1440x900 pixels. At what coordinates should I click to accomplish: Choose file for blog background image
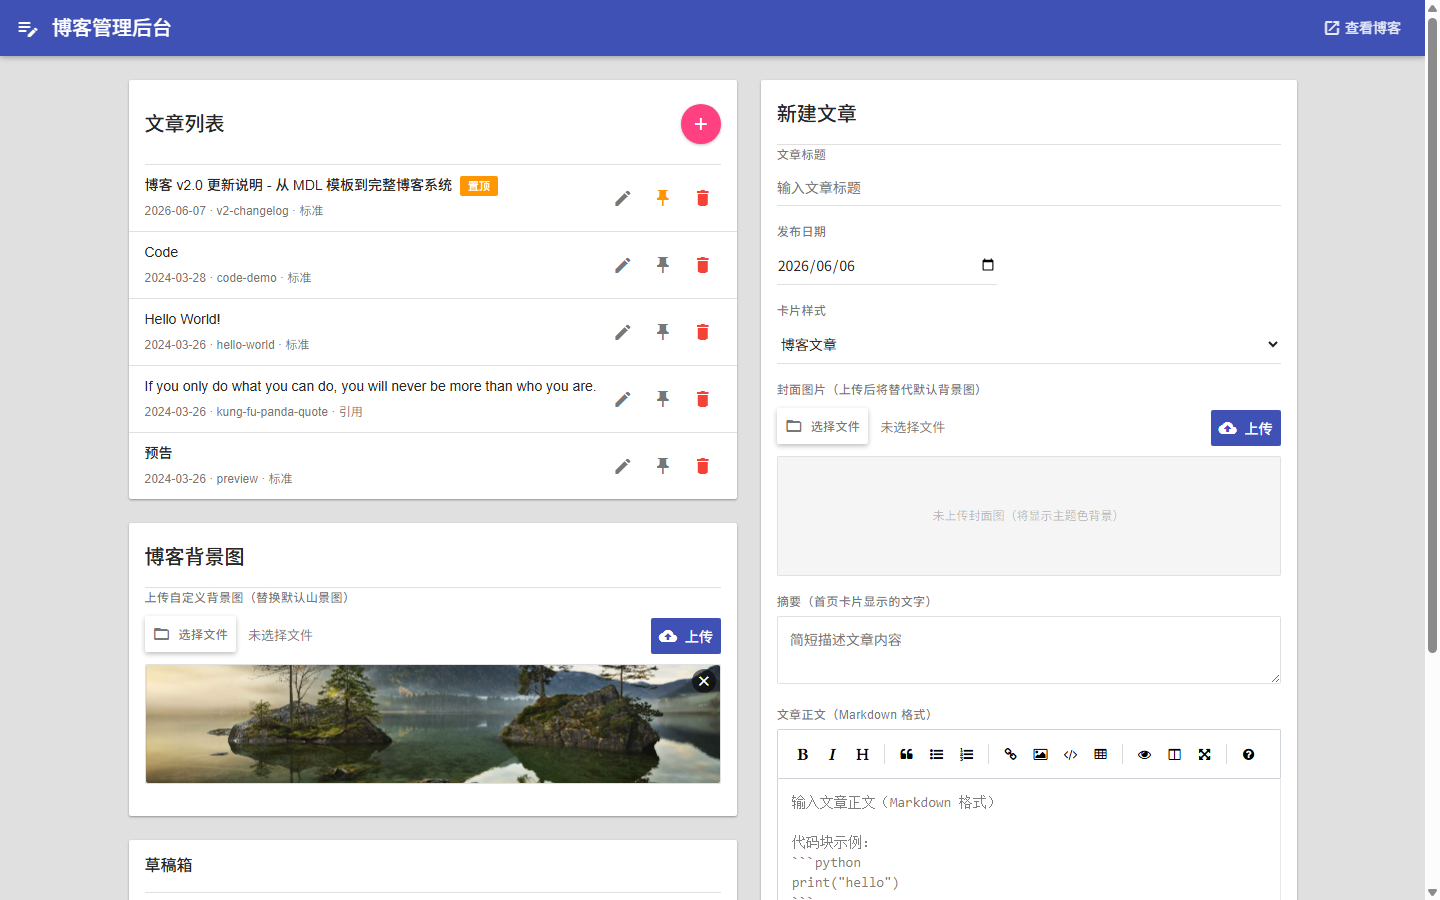pos(191,635)
